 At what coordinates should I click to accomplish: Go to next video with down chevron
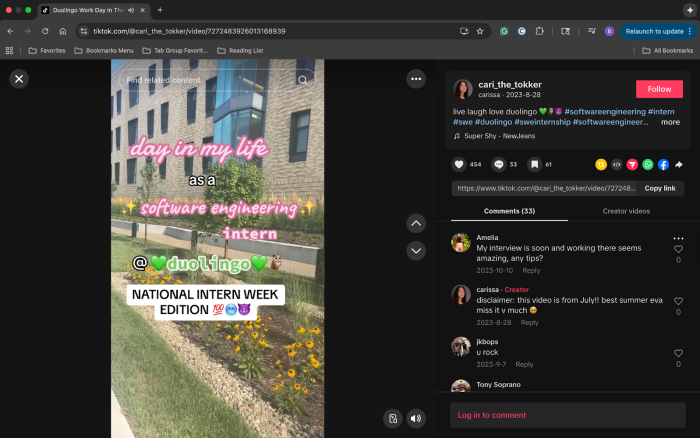(x=416, y=250)
